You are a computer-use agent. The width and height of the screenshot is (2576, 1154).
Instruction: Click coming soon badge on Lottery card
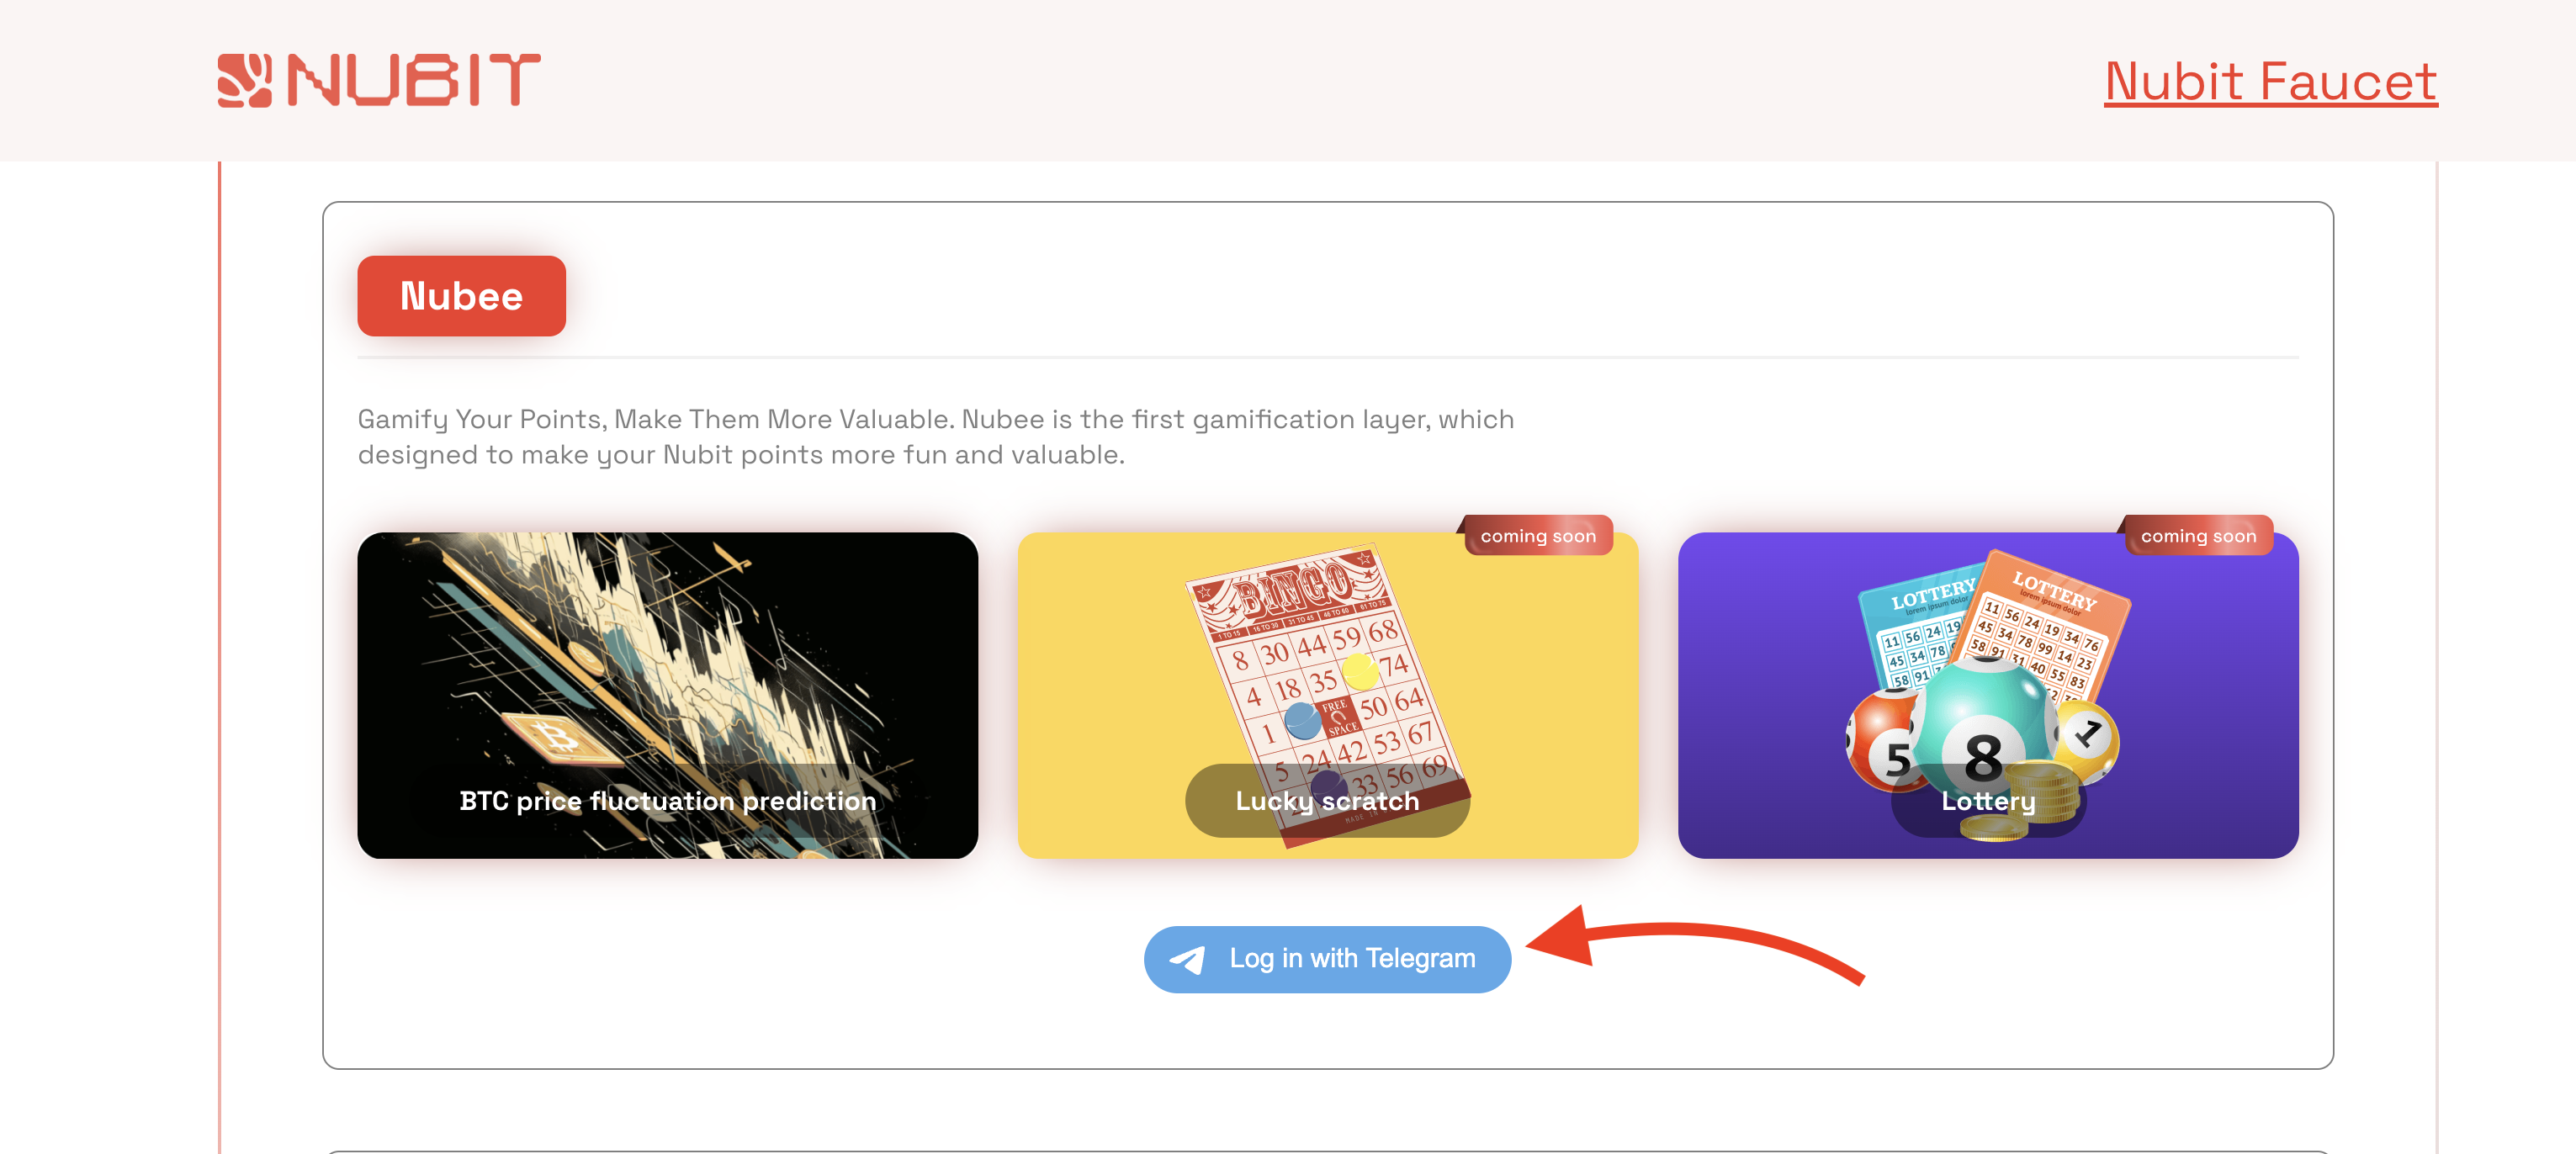tap(2198, 535)
